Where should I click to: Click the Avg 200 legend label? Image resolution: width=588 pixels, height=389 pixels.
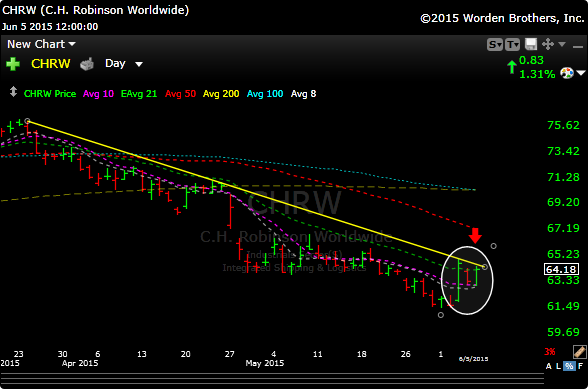click(221, 94)
